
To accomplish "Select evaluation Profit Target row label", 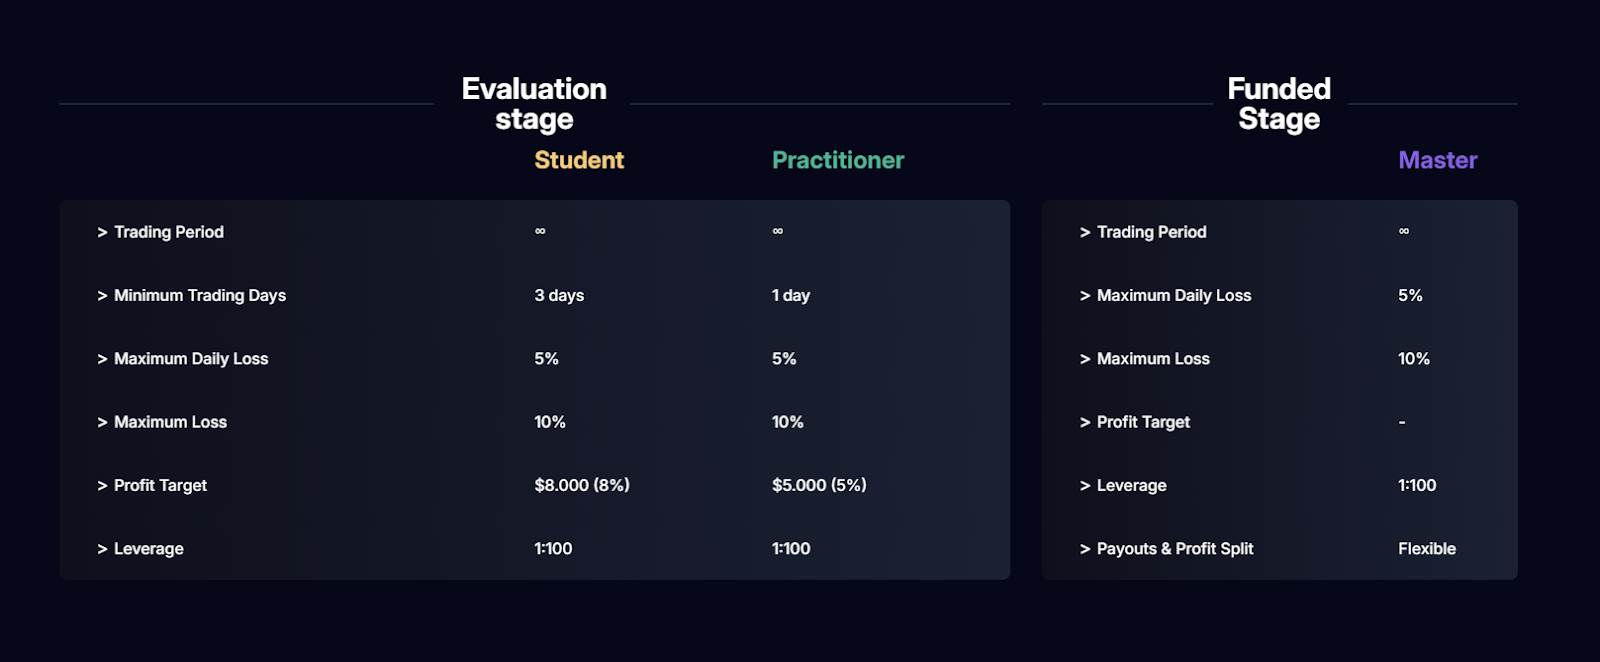I will click(x=160, y=485).
